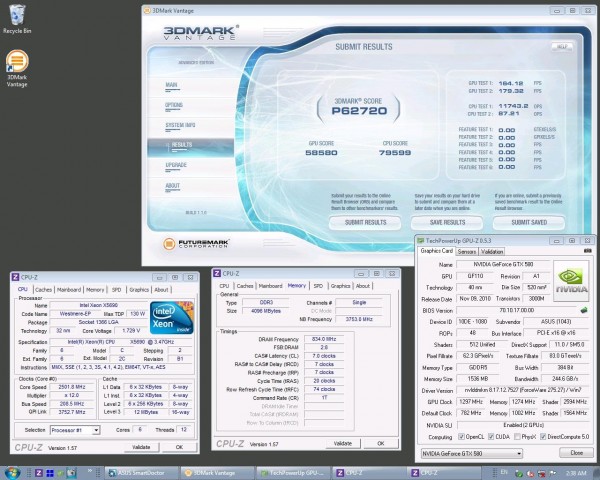Click the blue grid quick launch icon

pos(50,473)
